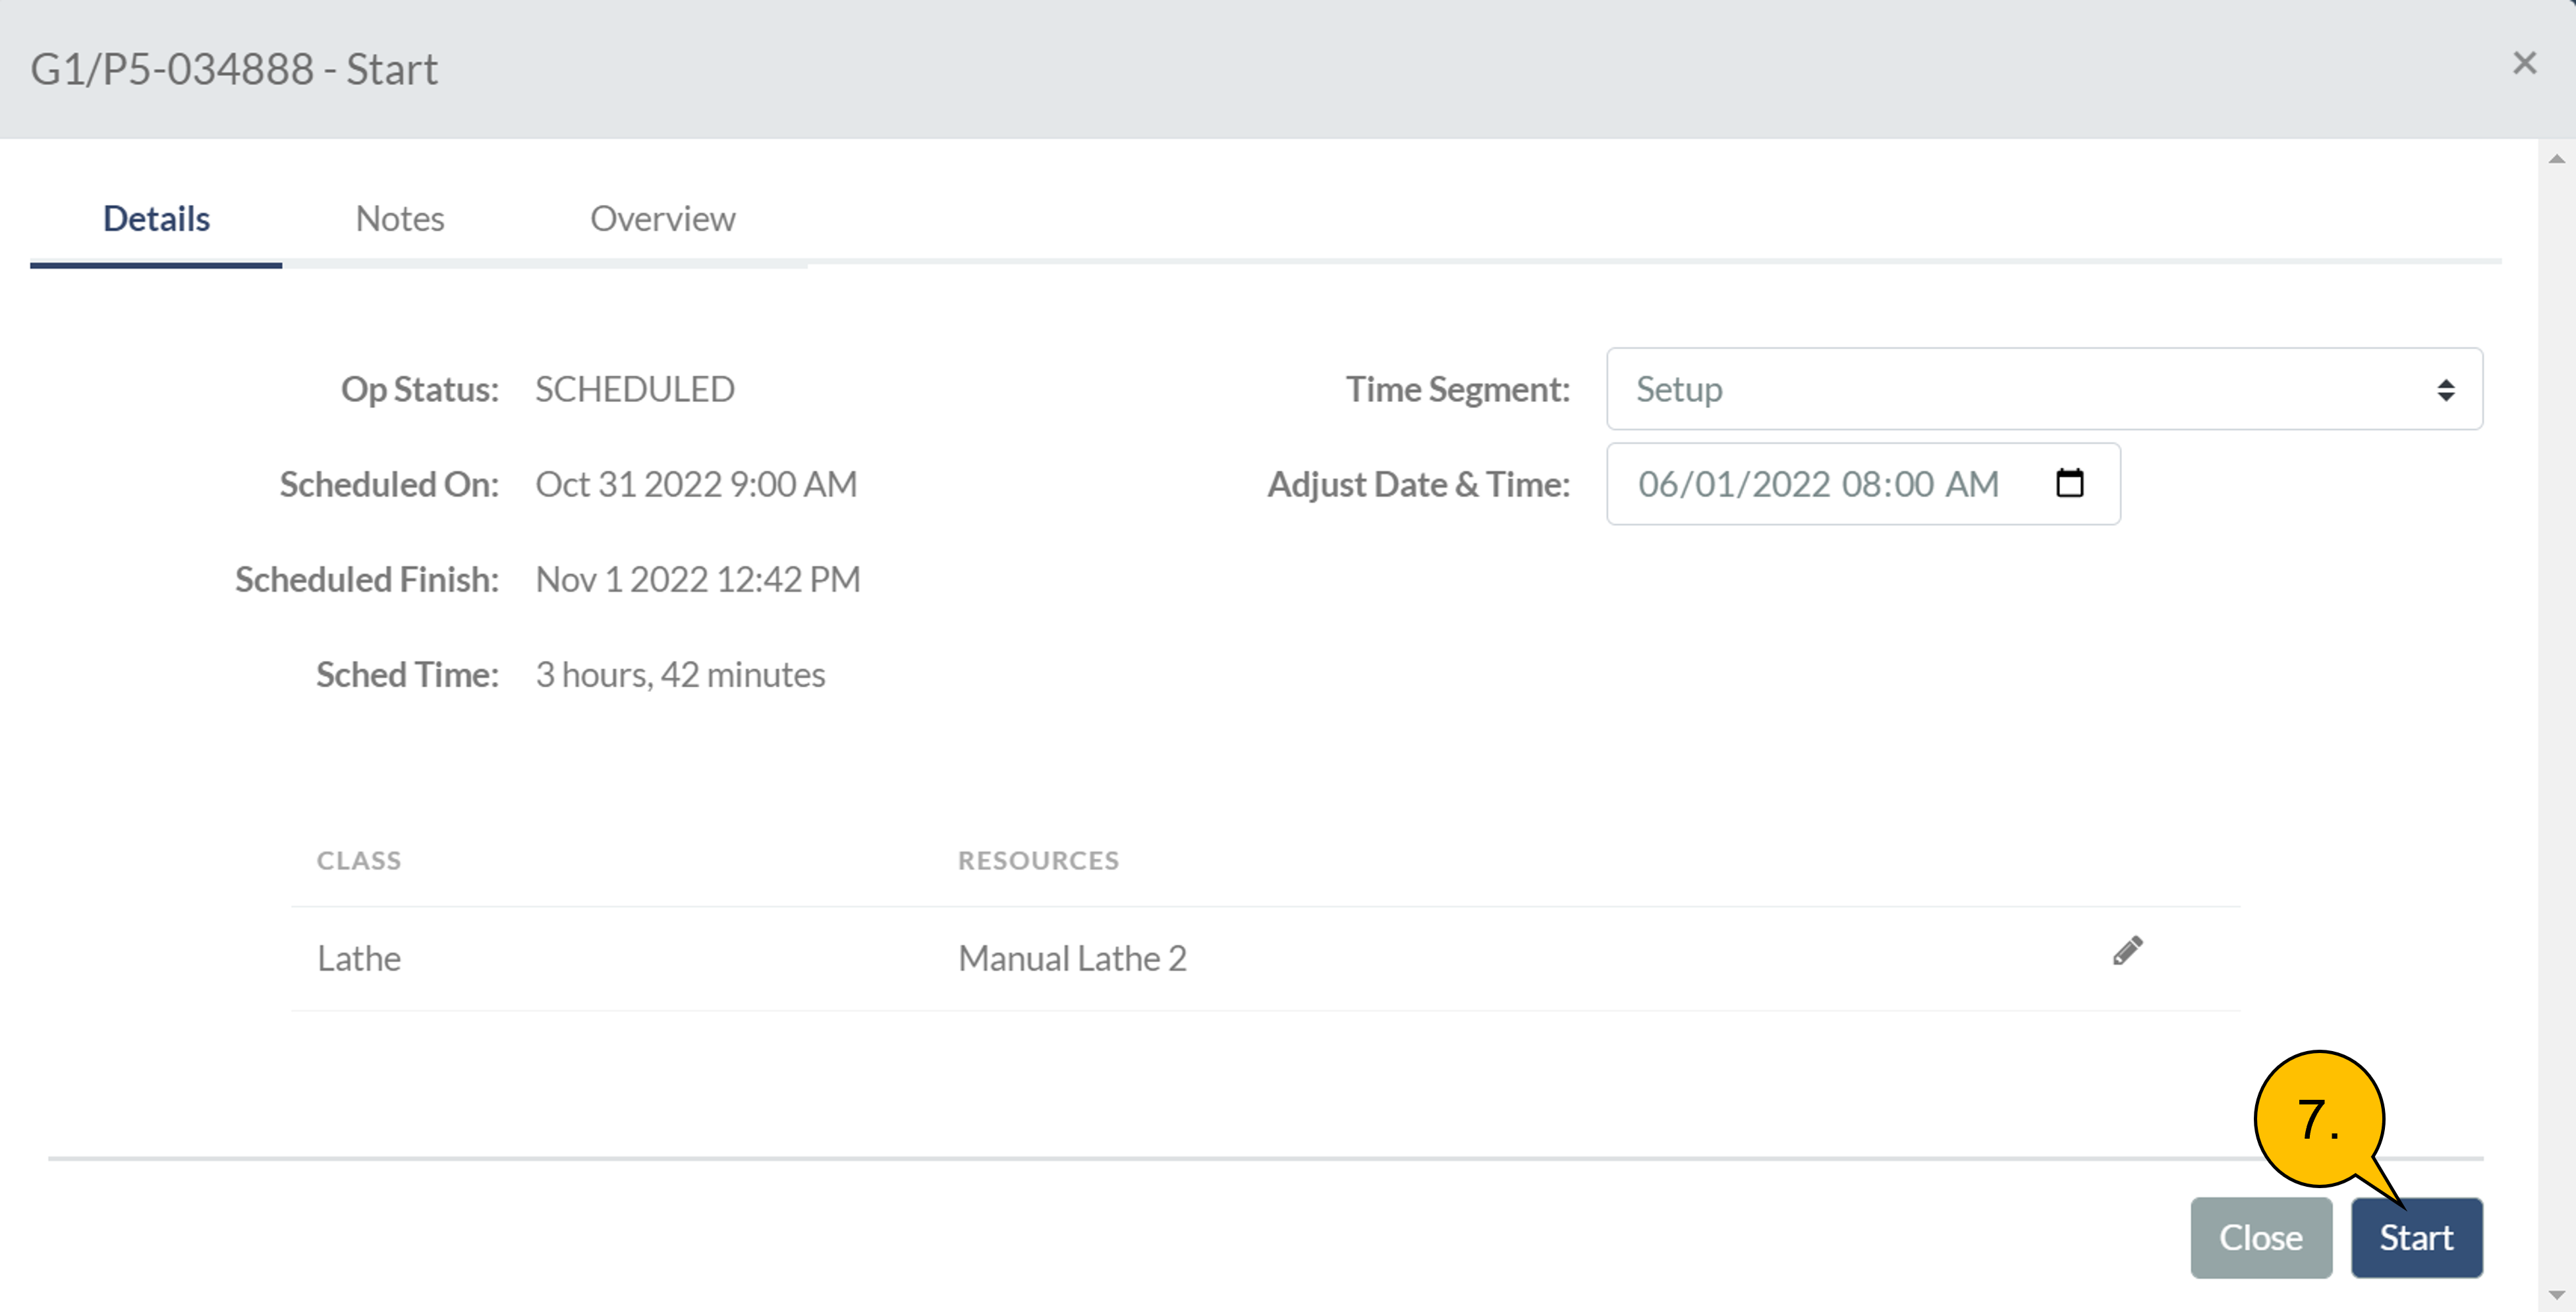
Task: Click the scrollbar up arrow
Action: (x=2556, y=159)
